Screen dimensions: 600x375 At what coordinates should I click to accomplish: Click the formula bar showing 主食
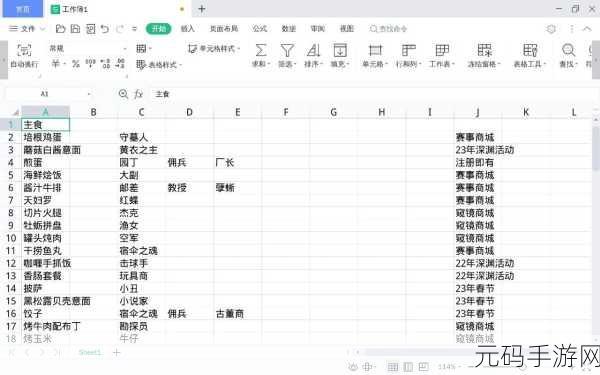[371, 94]
